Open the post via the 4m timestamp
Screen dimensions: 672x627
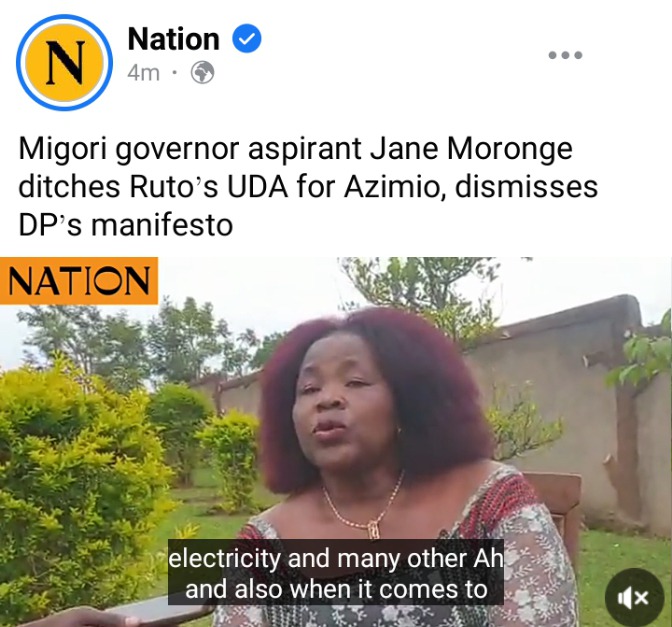[144, 73]
